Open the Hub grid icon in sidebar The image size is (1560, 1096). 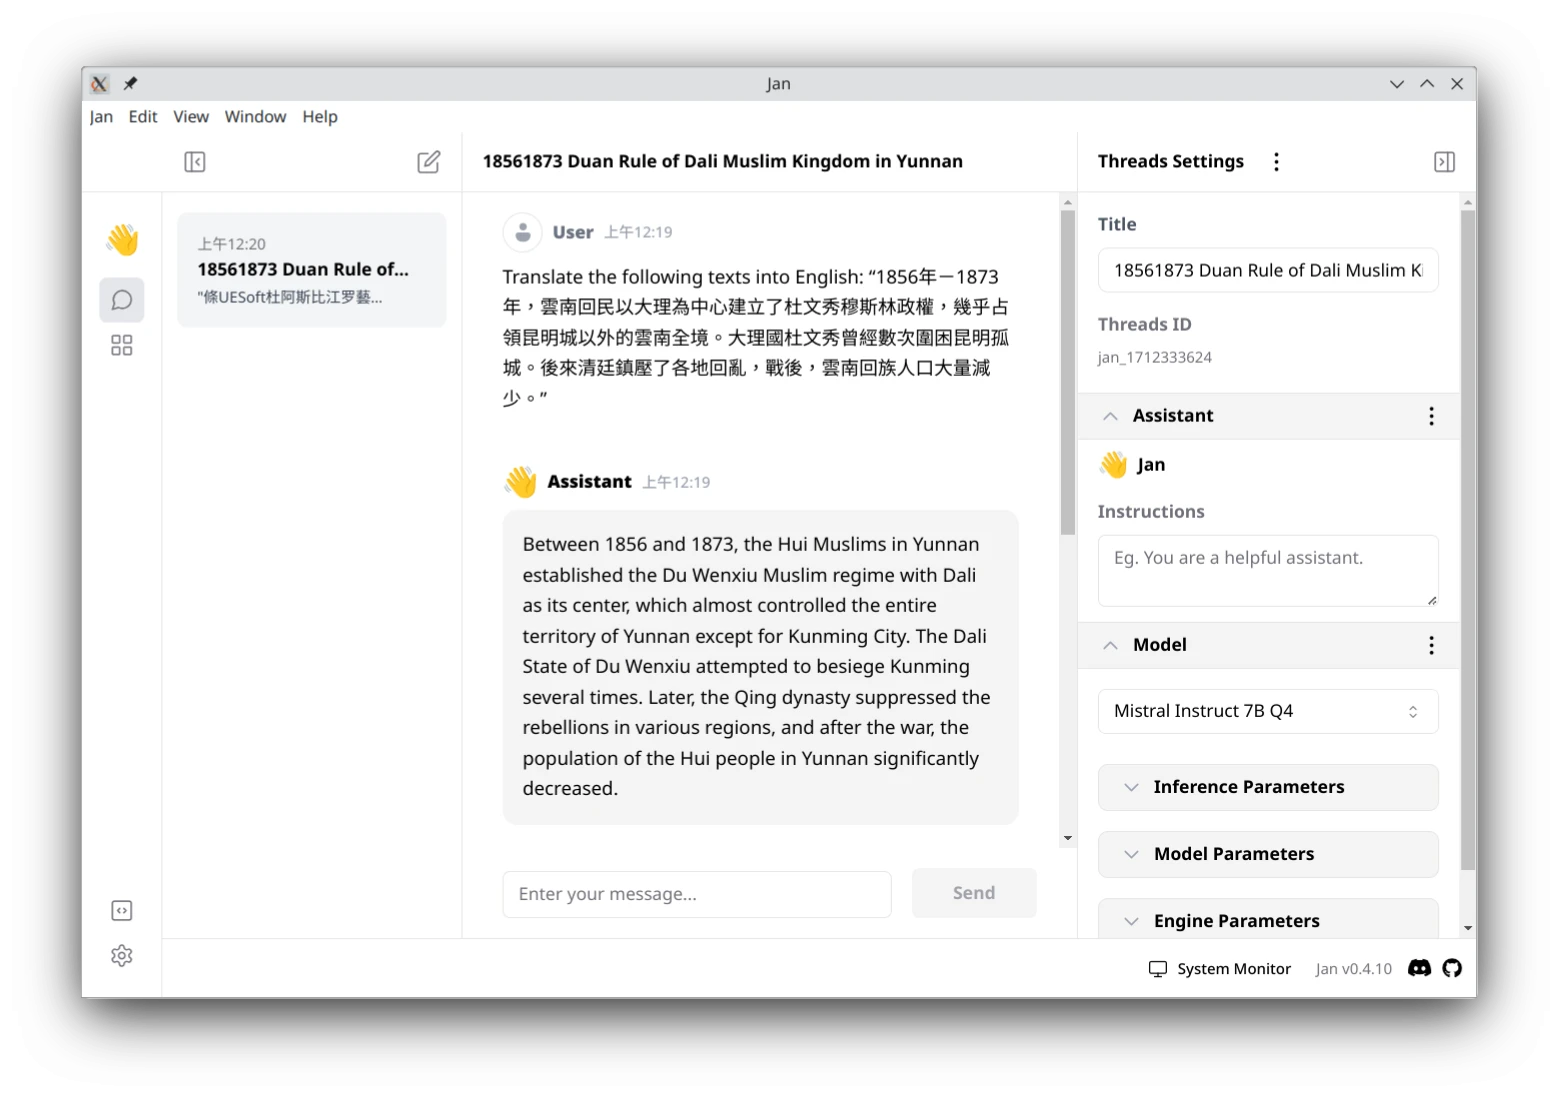122,346
